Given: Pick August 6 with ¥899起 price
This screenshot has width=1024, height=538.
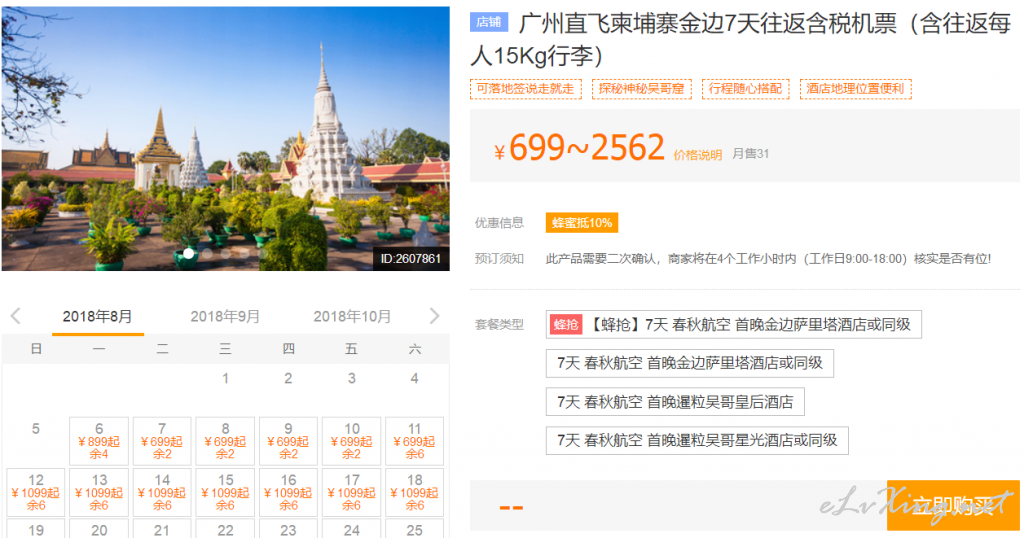Looking at the screenshot, I should click(x=99, y=441).
